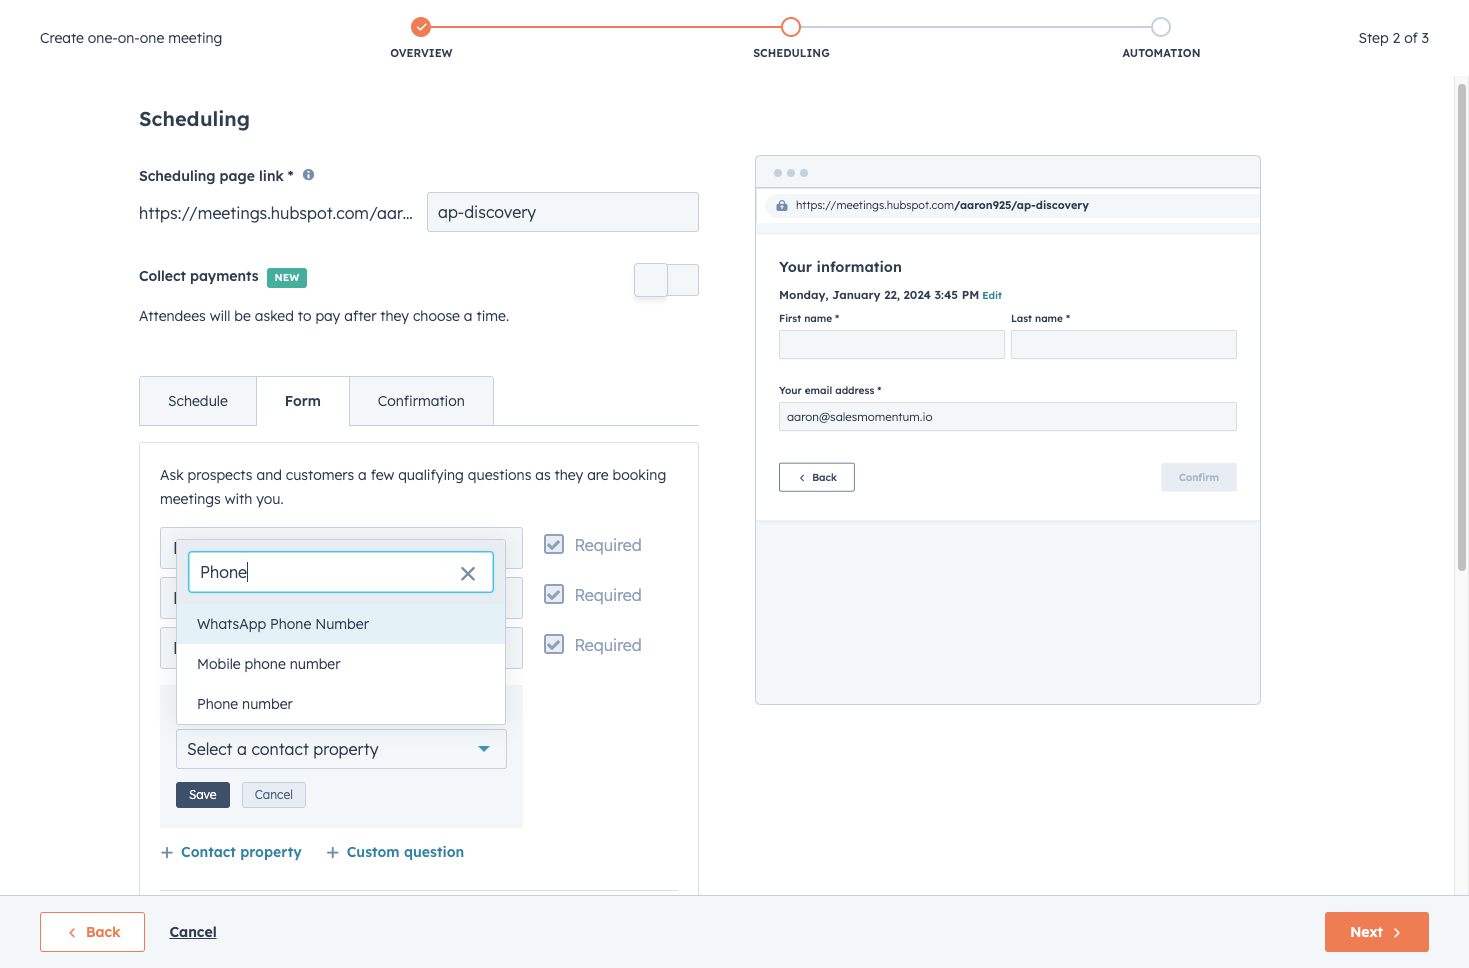Uncheck the third Required checkbox
Viewport: 1469px width, 968px height.
pos(554,644)
